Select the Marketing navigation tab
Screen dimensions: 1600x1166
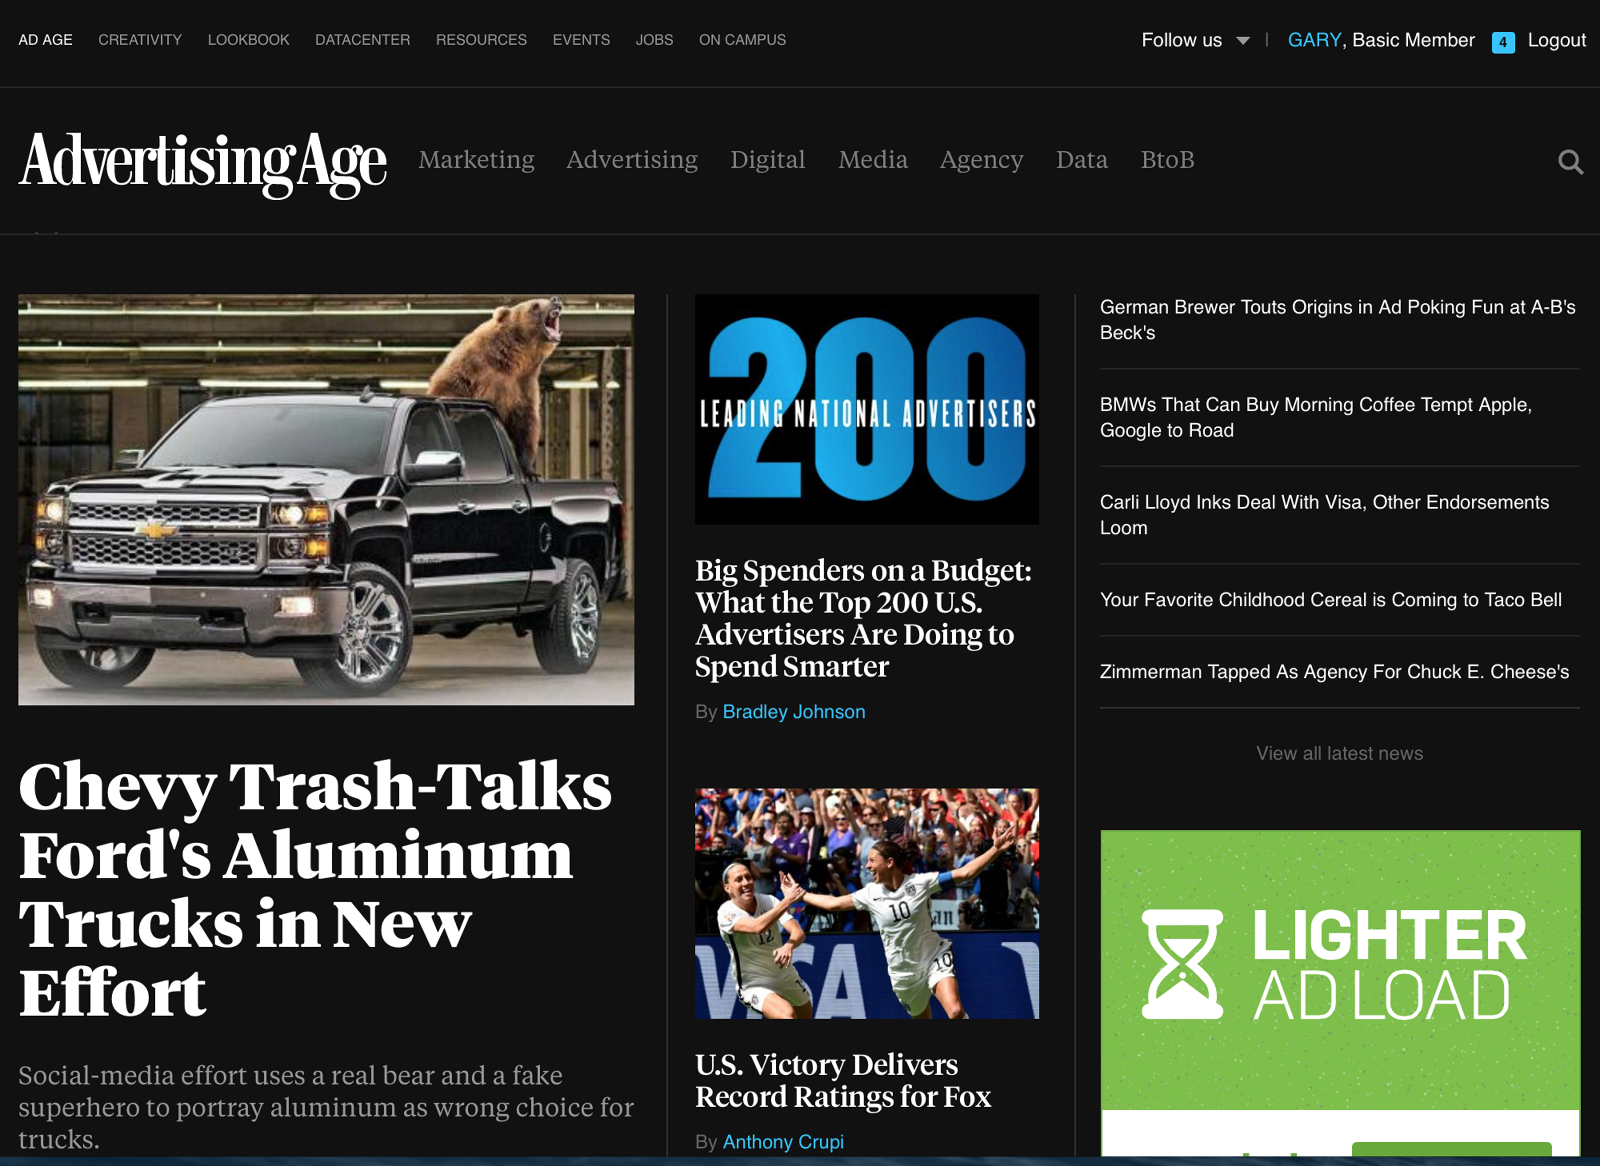(476, 160)
